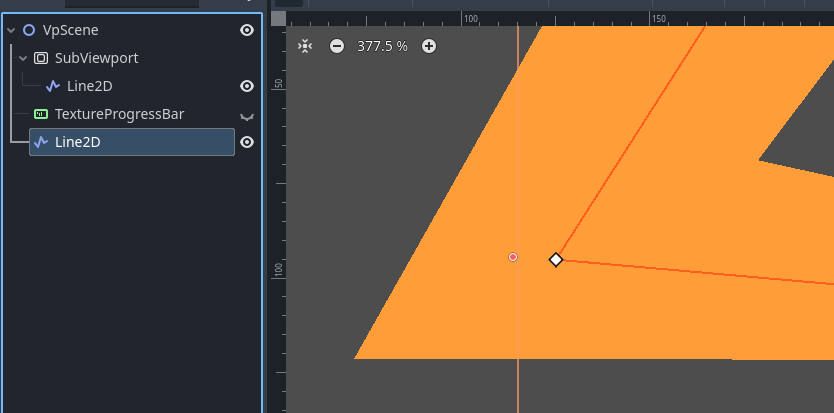Toggle visibility of the selected Line2D
834x413 pixels.
(x=247, y=142)
